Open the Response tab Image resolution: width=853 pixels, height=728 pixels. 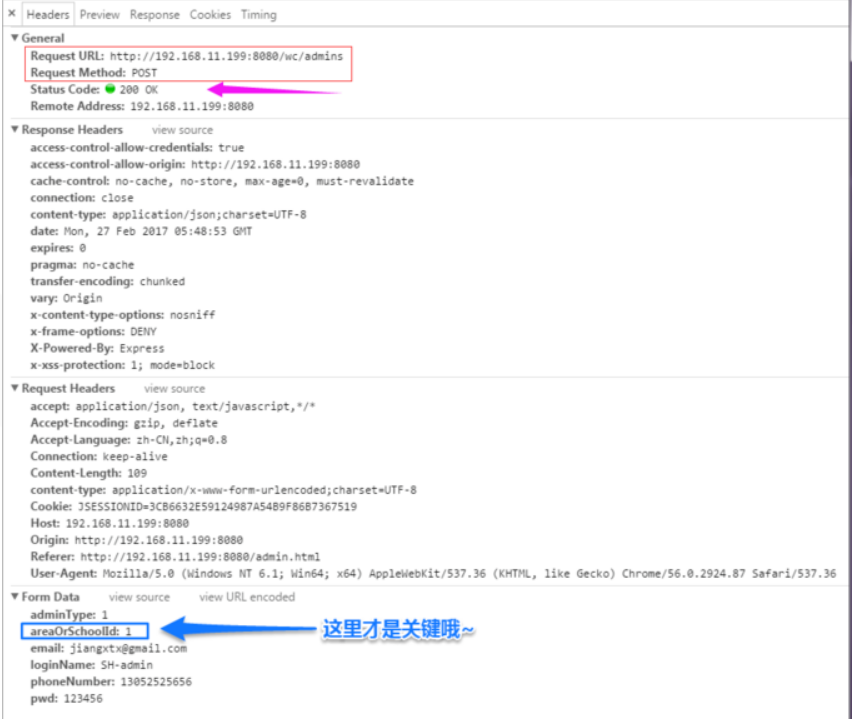pos(154,14)
